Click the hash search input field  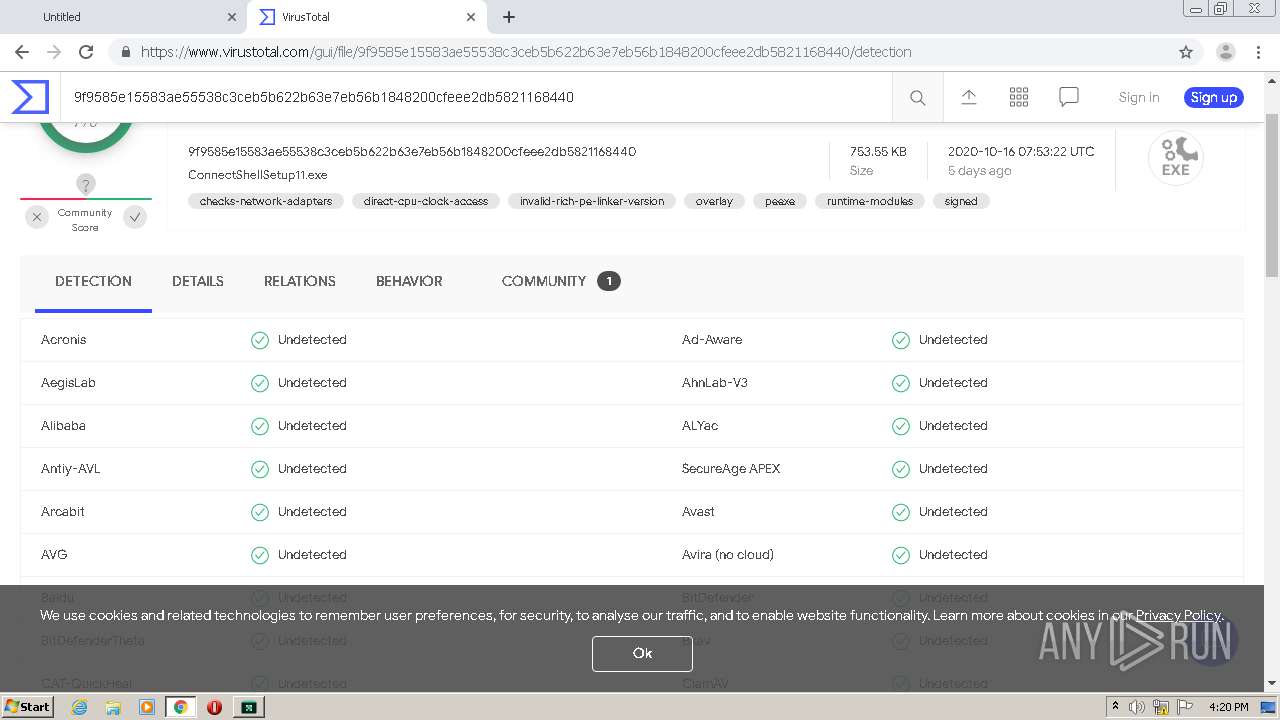476,97
